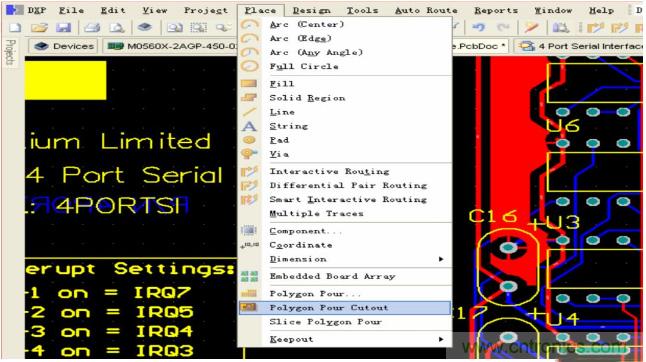
Task: Switch to the Devices tab
Action: 63,46
